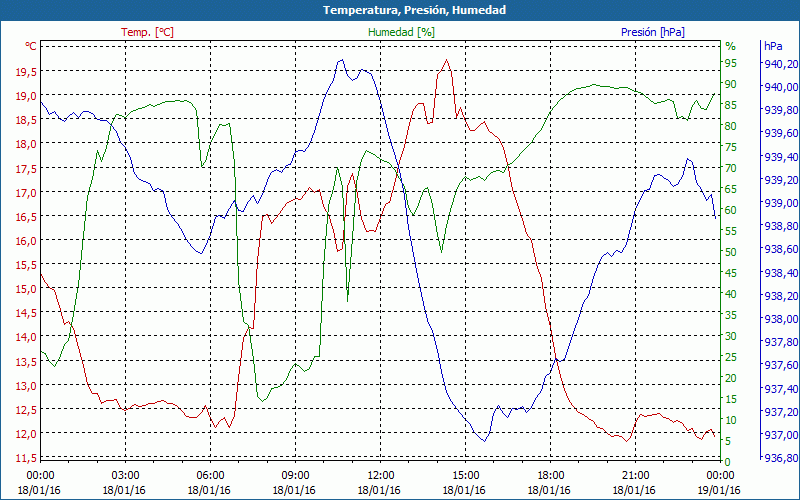Click the 936,80 pressure axis value

(781, 458)
